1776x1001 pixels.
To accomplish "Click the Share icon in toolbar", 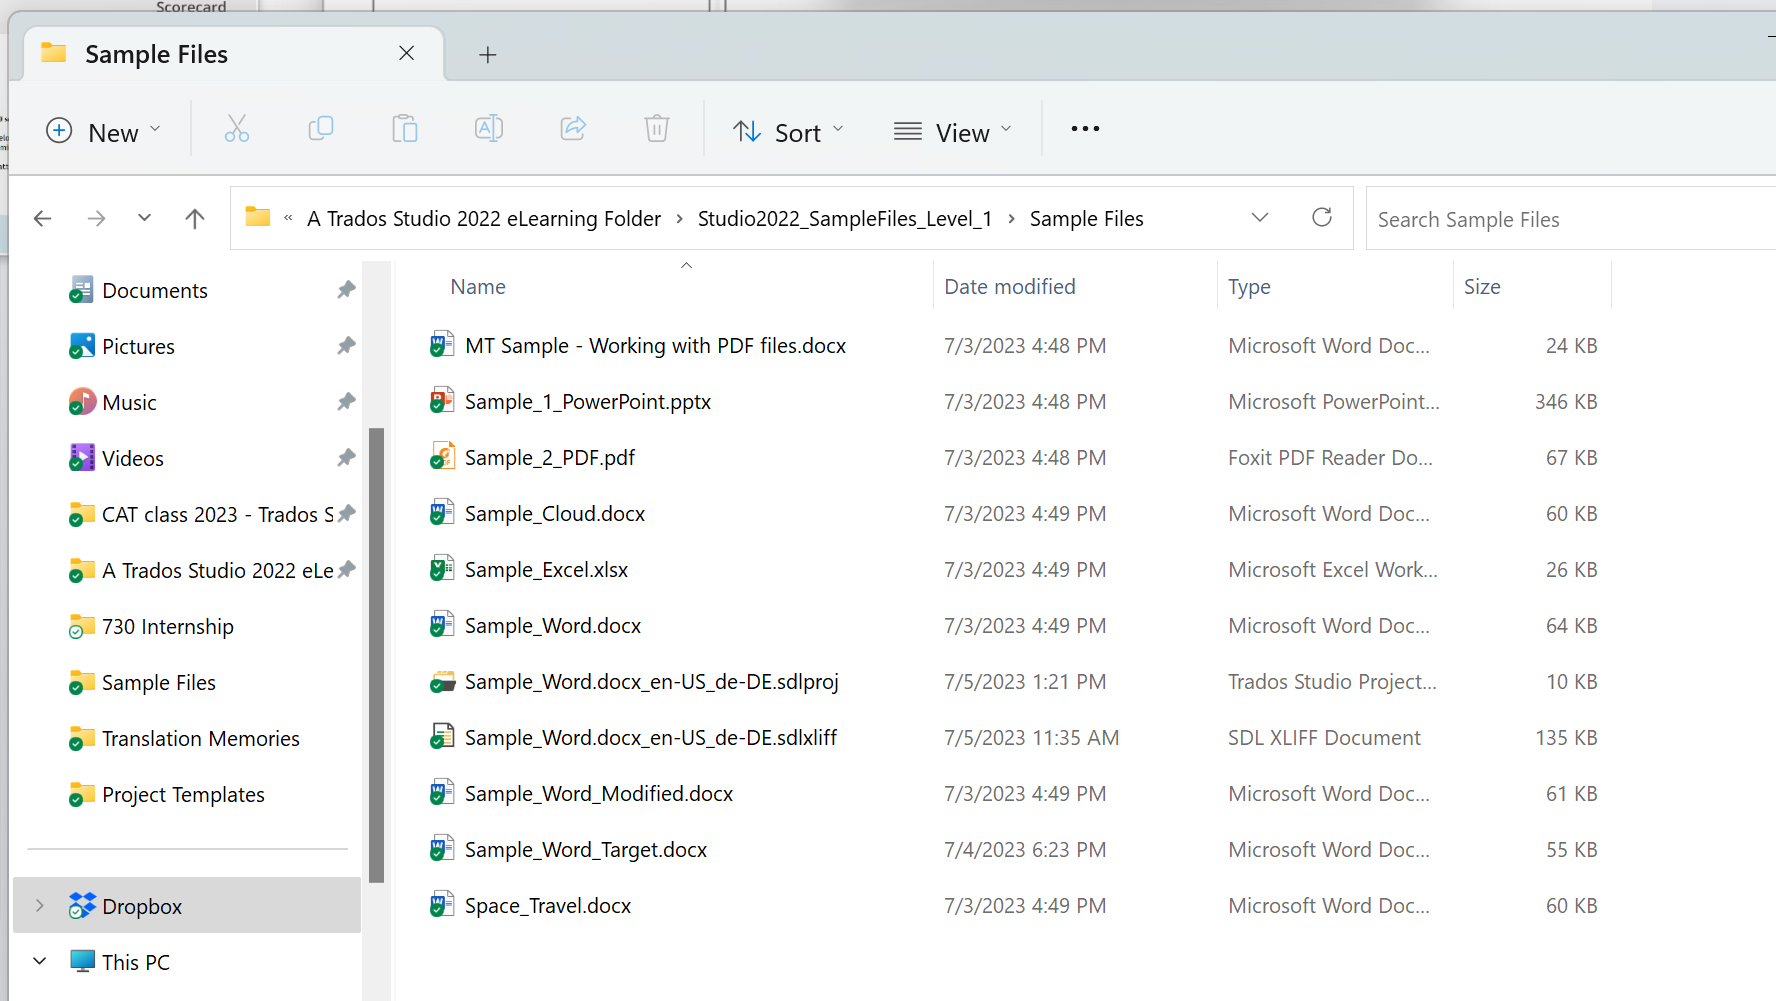I will point(573,129).
